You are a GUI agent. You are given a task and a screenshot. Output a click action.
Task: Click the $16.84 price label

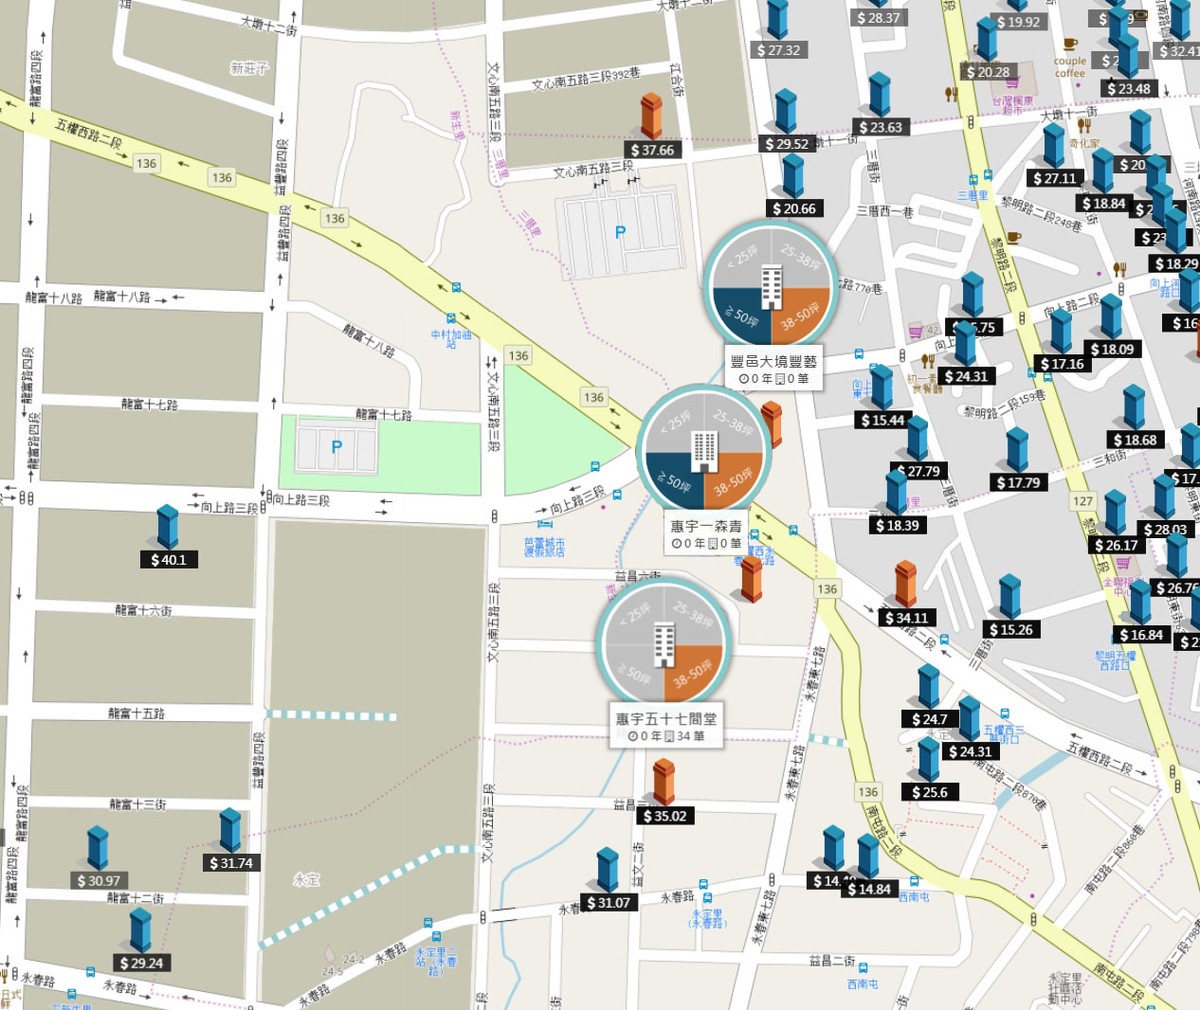(1141, 635)
